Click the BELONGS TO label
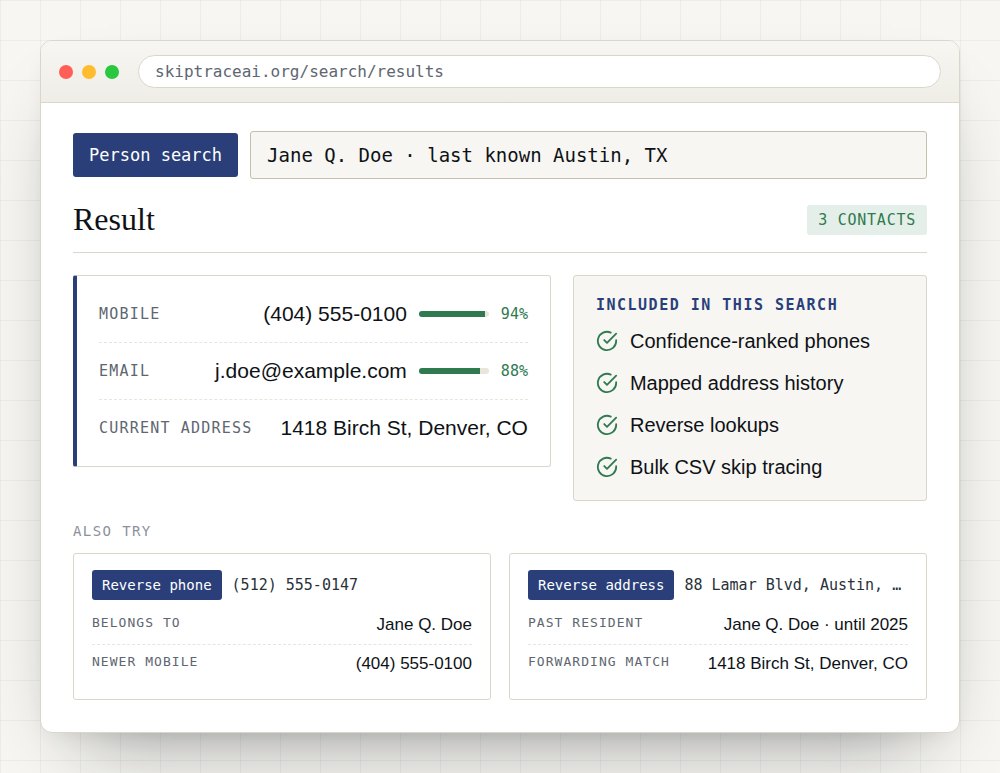This screenshot has height=773, width=1000. coord(136,622)
